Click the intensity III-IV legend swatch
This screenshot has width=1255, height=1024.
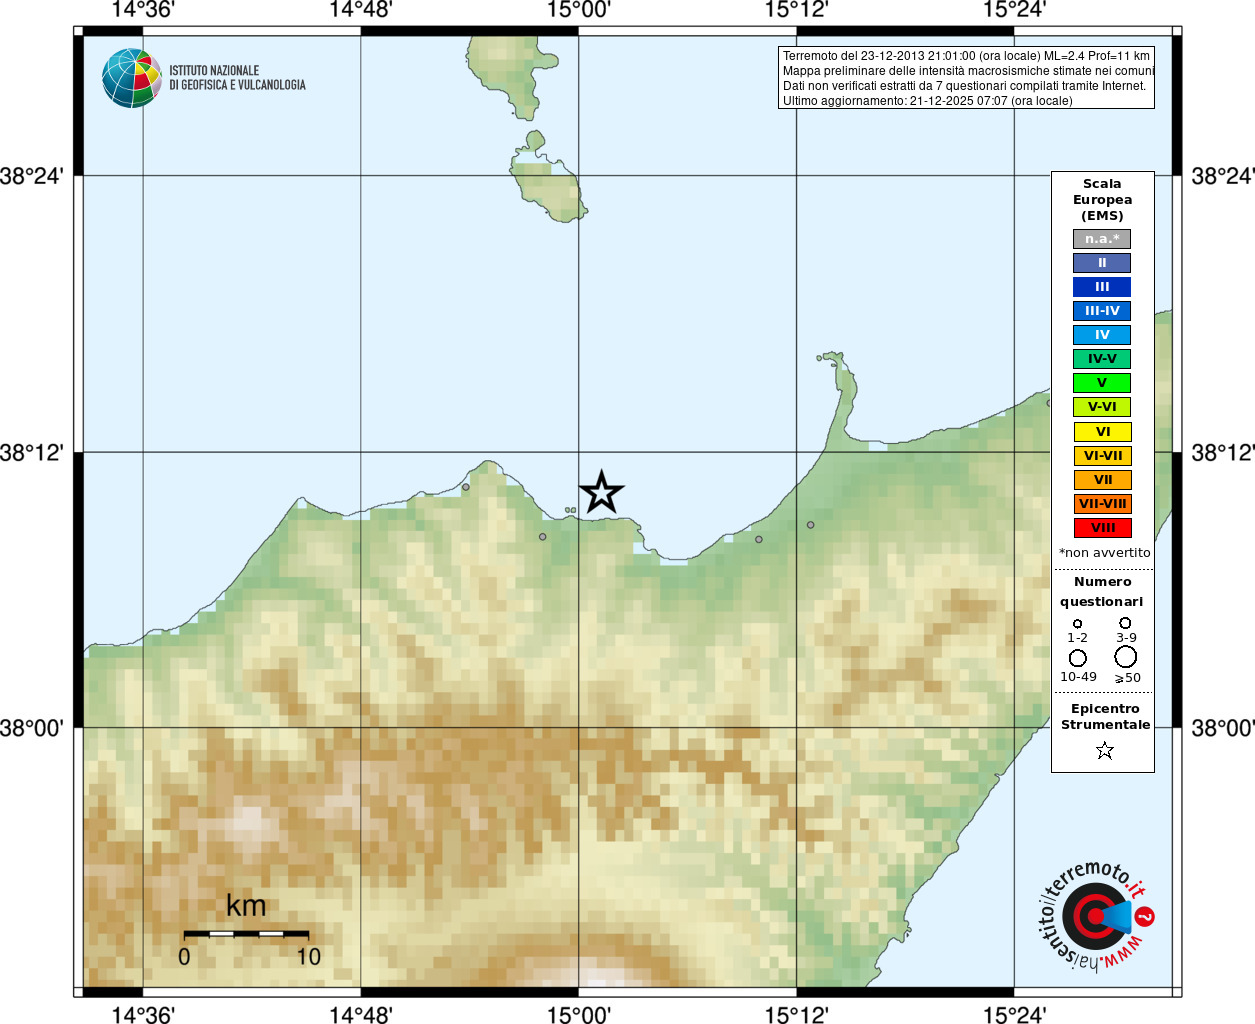pyautogui.click(x=1102, y=311)
